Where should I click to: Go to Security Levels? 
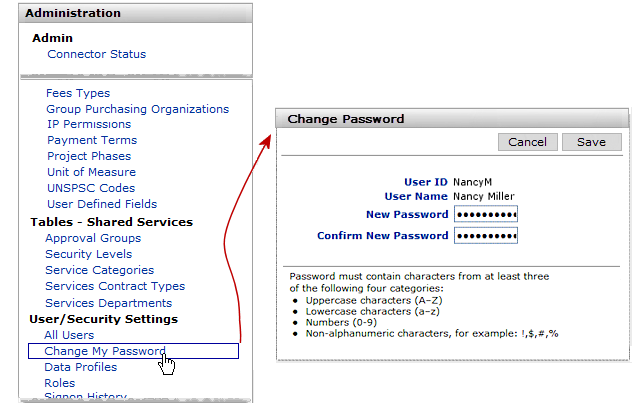(x=88, y=254)
